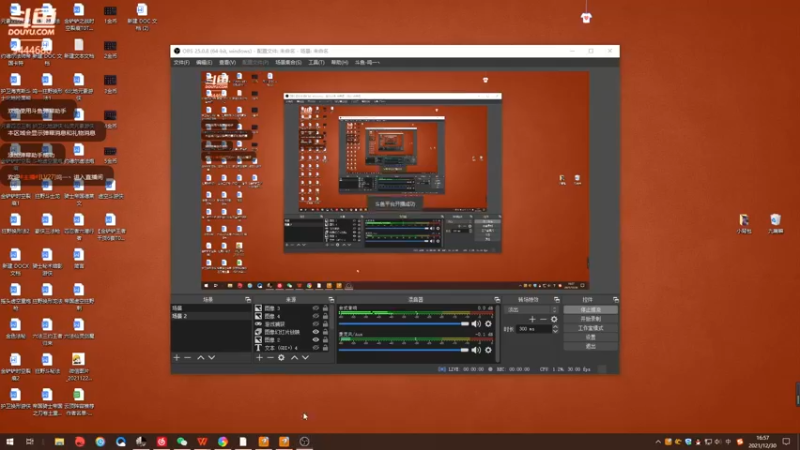Adjust the 麦克风/Aux volume slider
This screenshot has height=450, width=800.
tap(404, 350)
